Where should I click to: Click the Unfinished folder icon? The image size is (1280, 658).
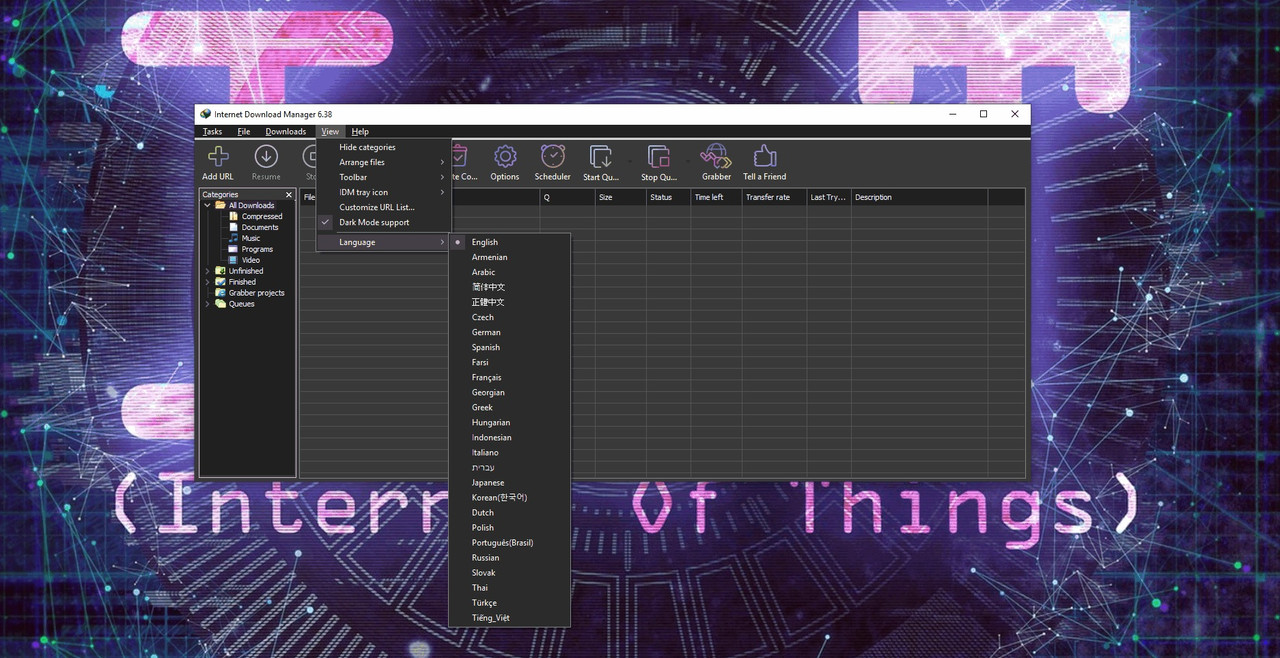click(221, 271)
